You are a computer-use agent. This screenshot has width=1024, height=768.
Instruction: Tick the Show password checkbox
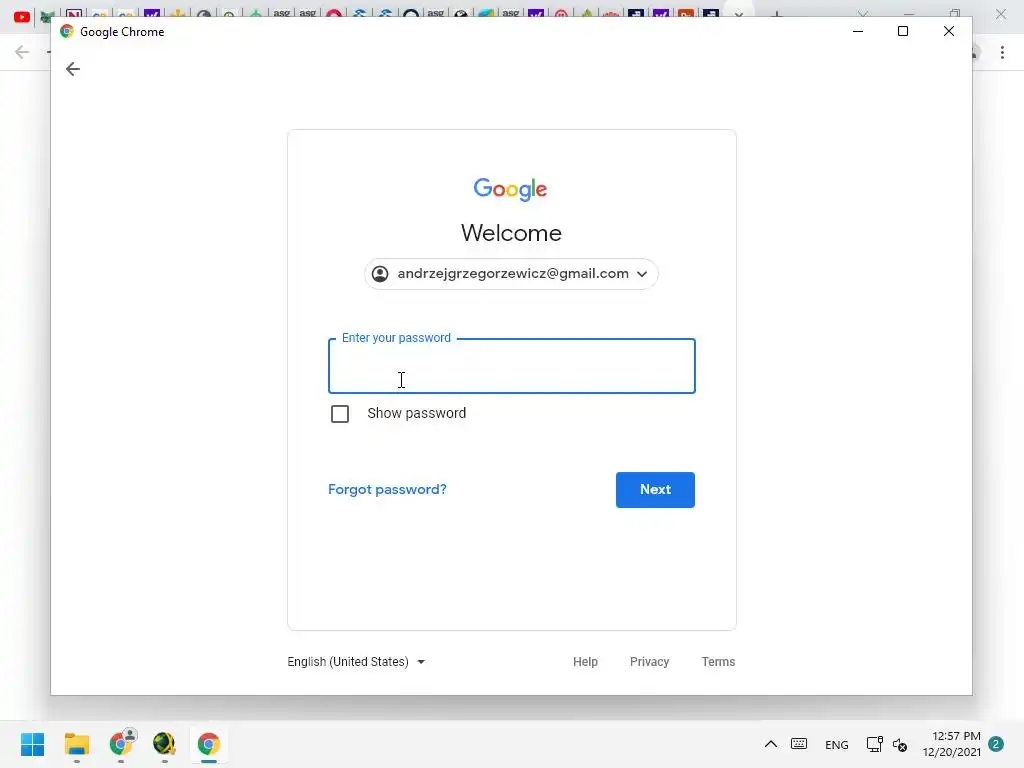(x=340, y=414)
